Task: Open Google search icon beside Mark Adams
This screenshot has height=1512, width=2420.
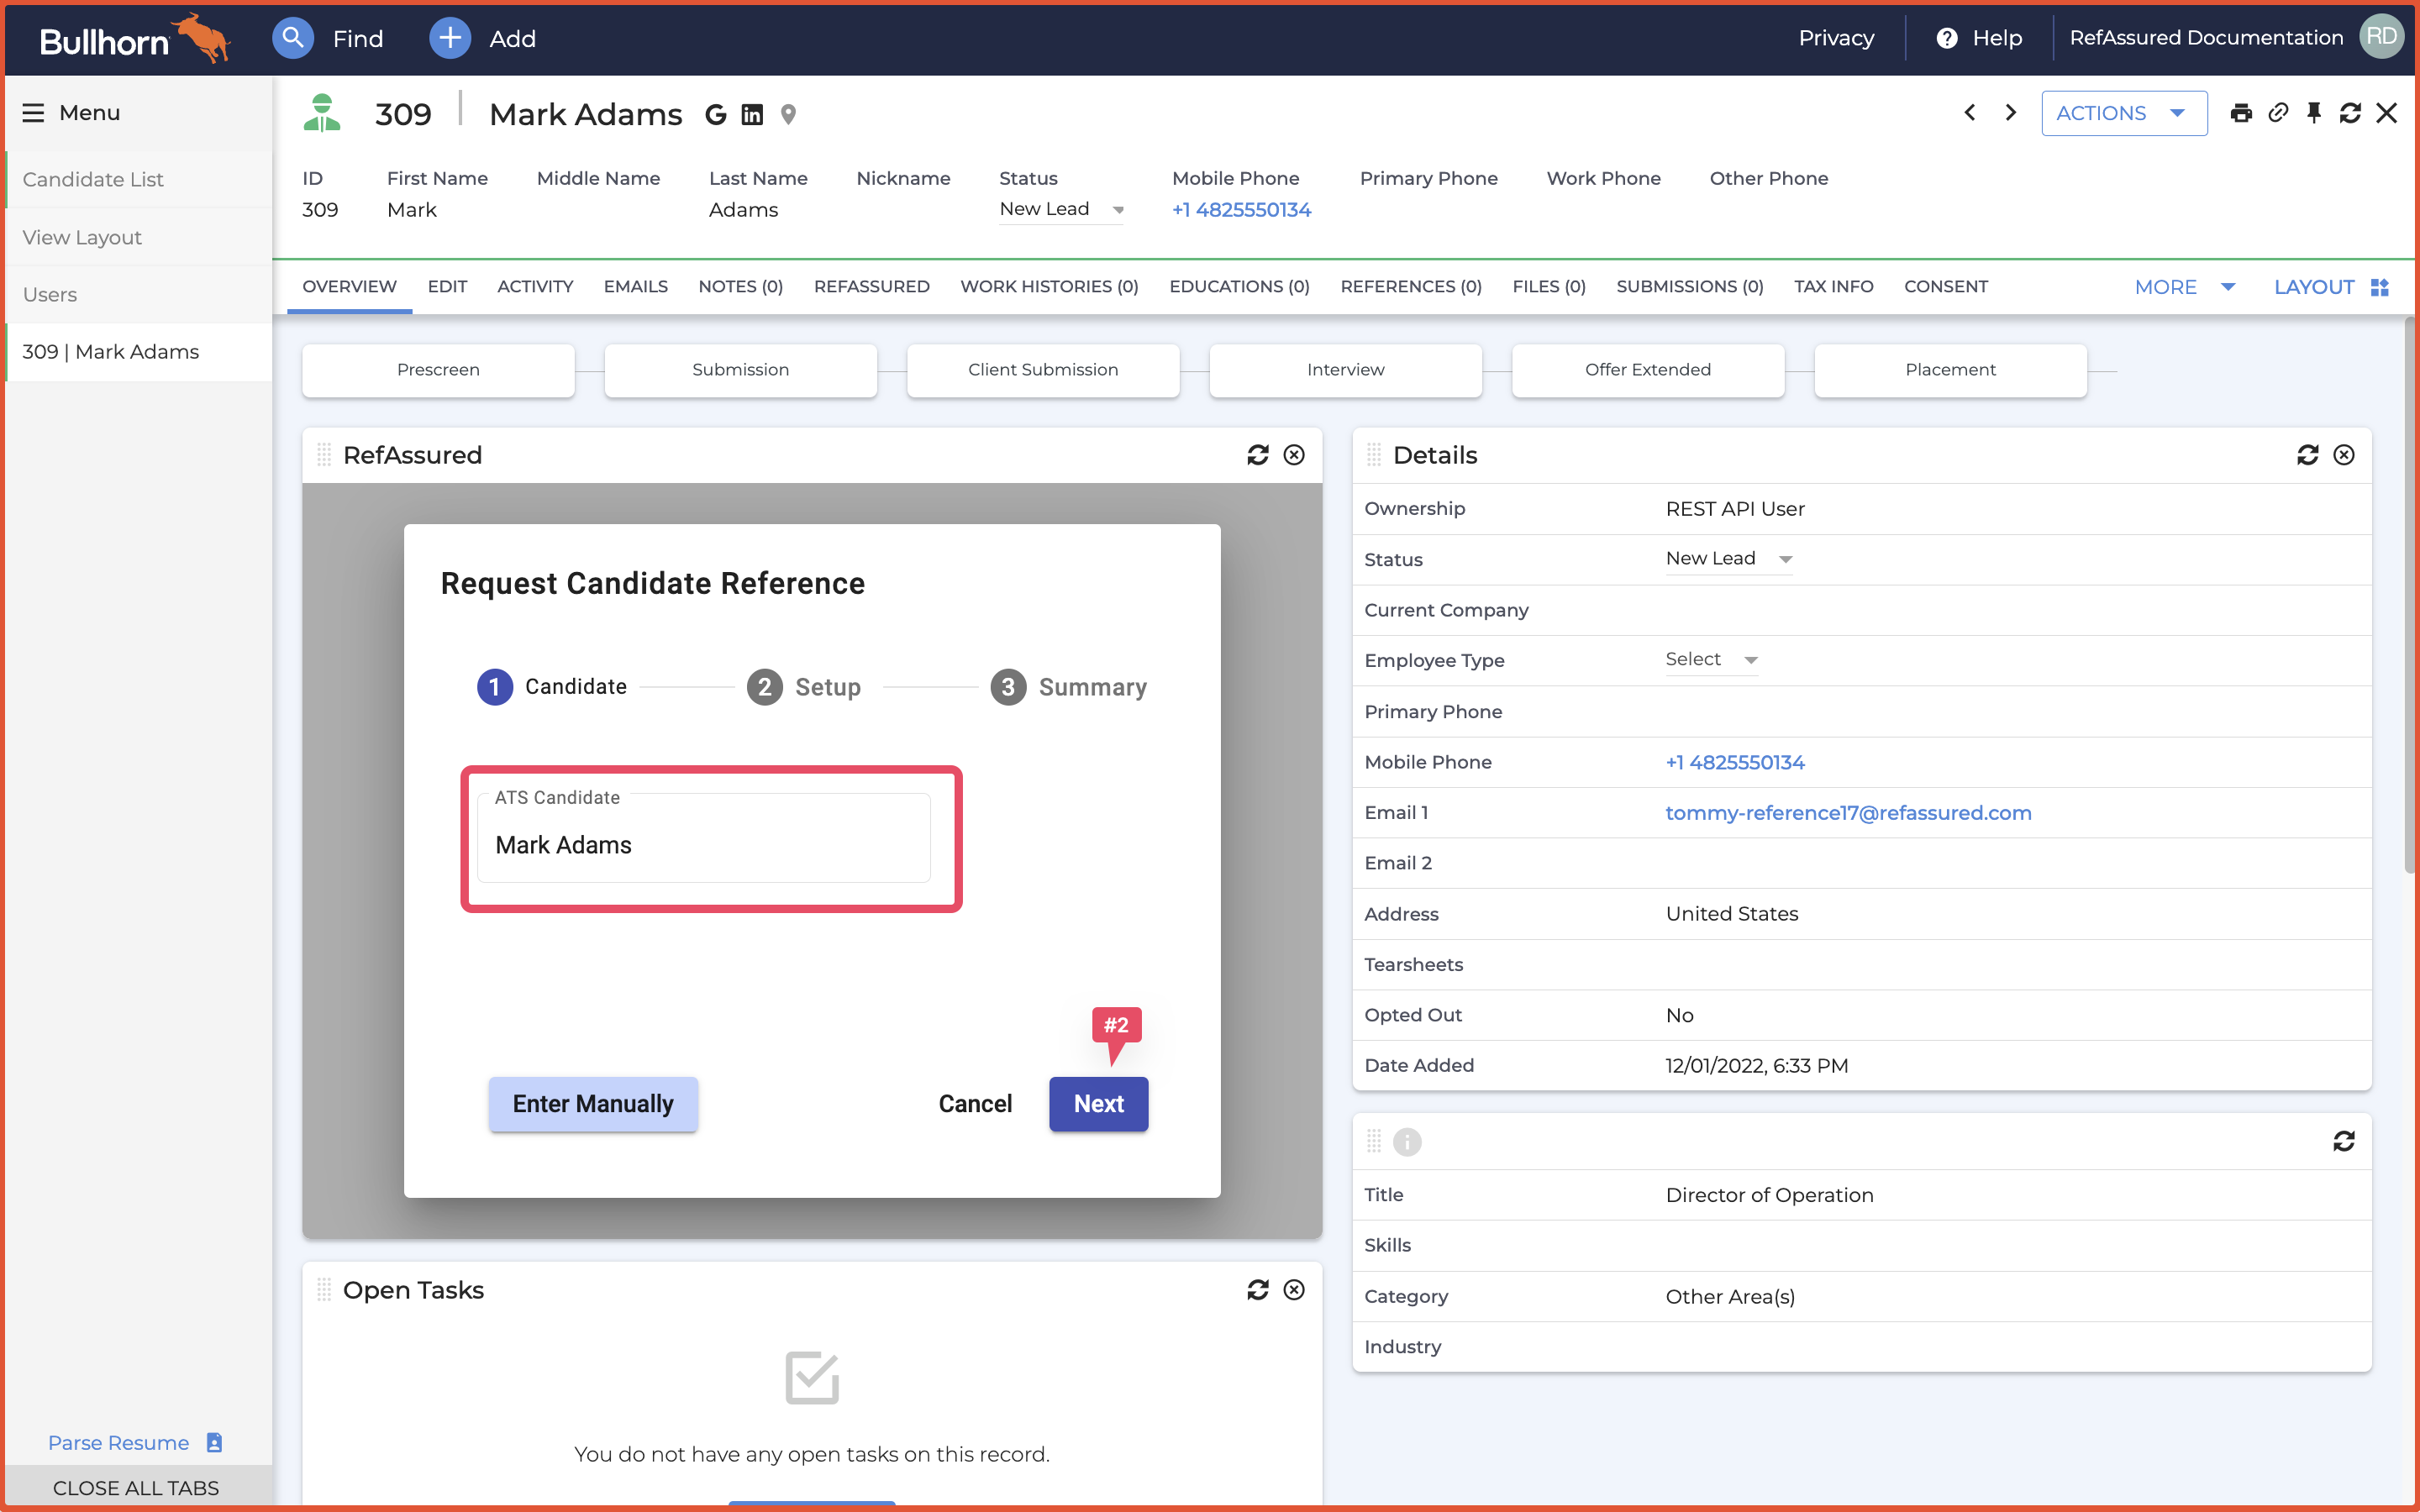Action: (715, 115)
